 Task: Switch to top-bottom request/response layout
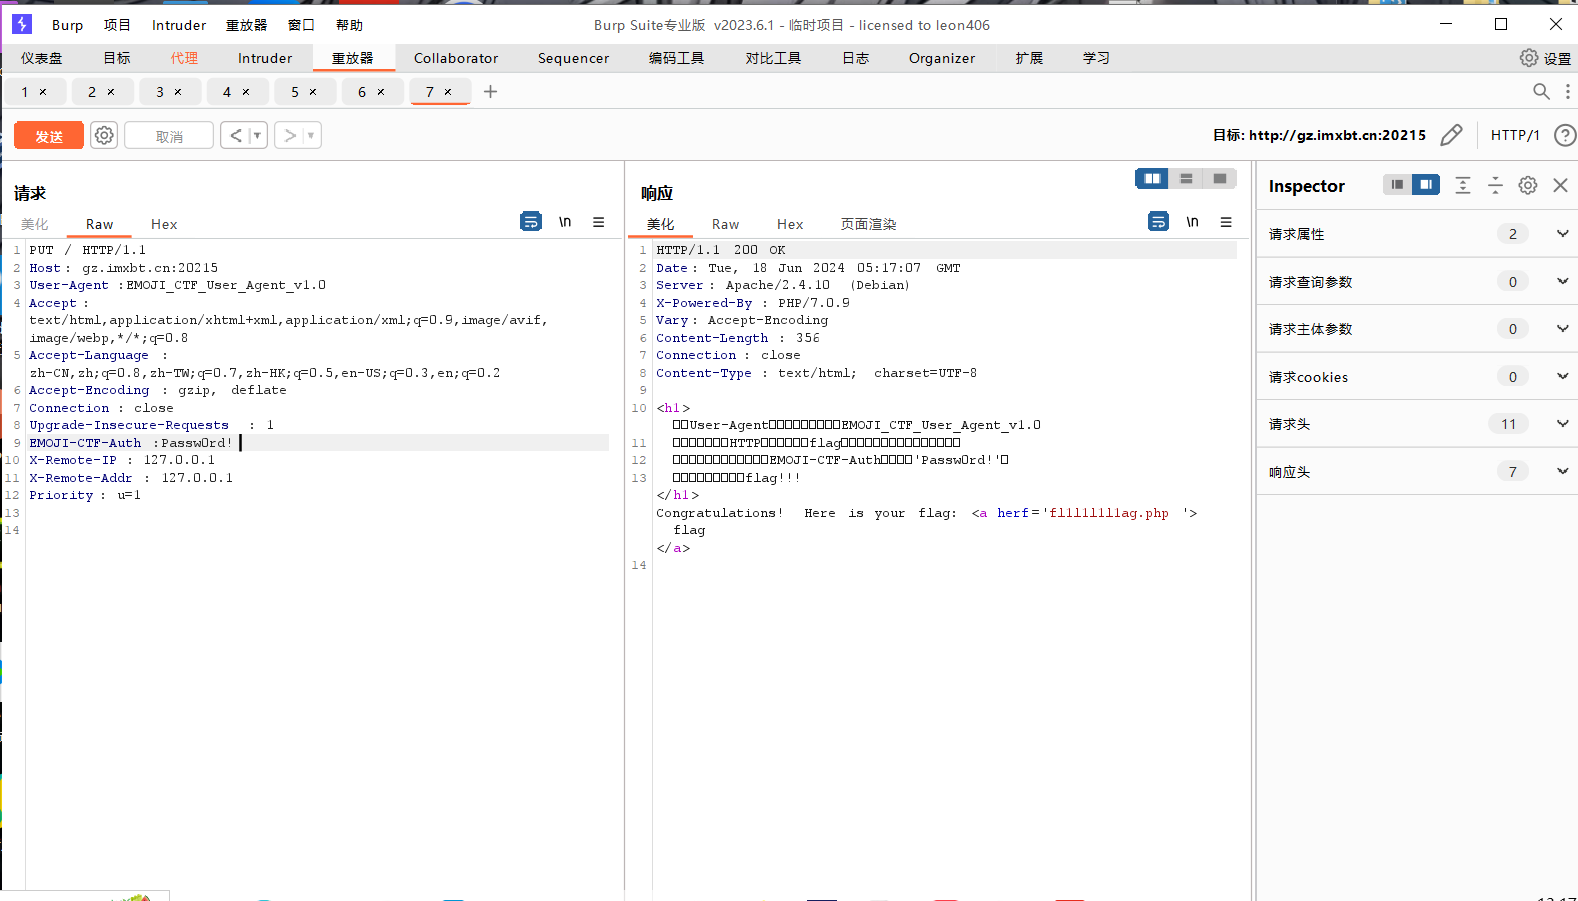pos(1186,178)
